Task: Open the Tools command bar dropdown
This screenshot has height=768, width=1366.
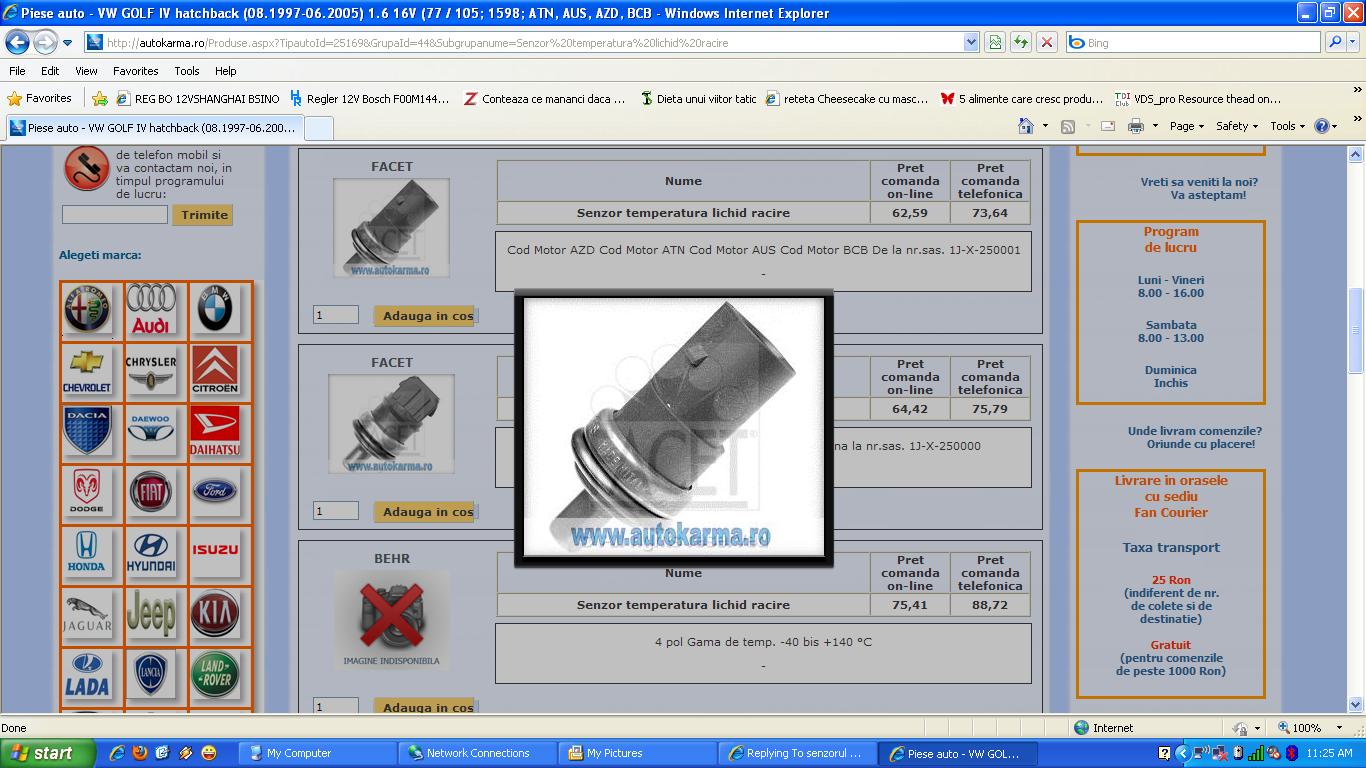Action: point(1289,126)
